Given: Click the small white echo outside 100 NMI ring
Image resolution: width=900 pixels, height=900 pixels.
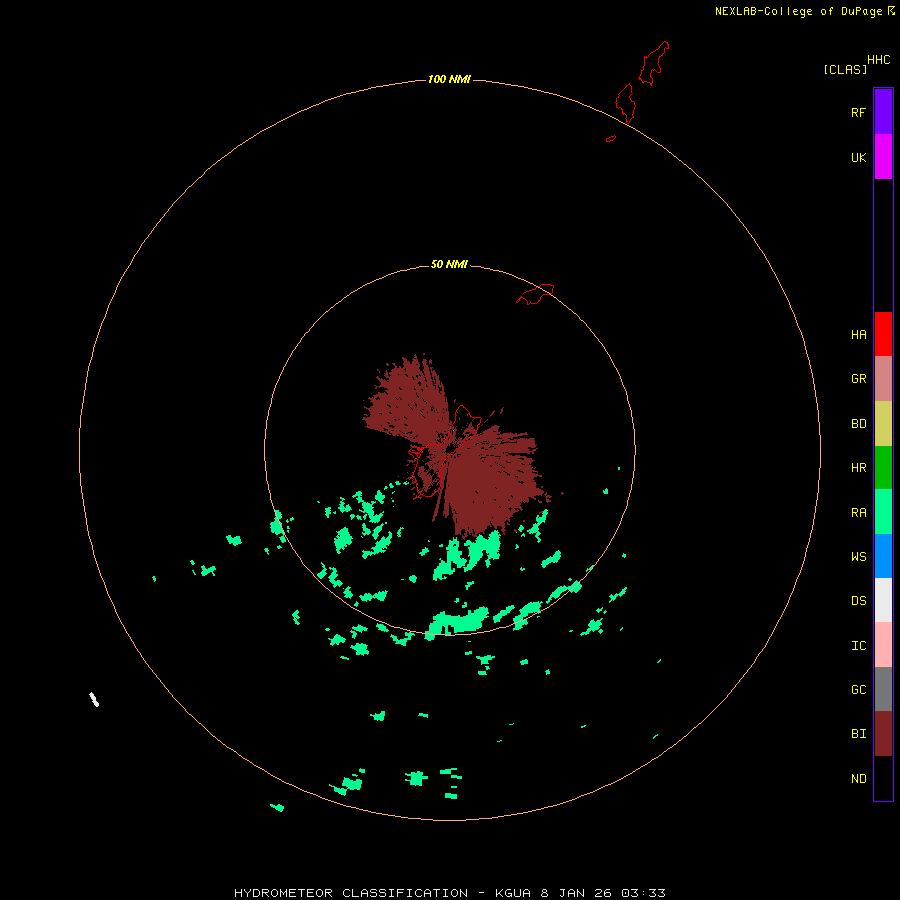Looking at the screenshot, I should (x=94, y=700).
